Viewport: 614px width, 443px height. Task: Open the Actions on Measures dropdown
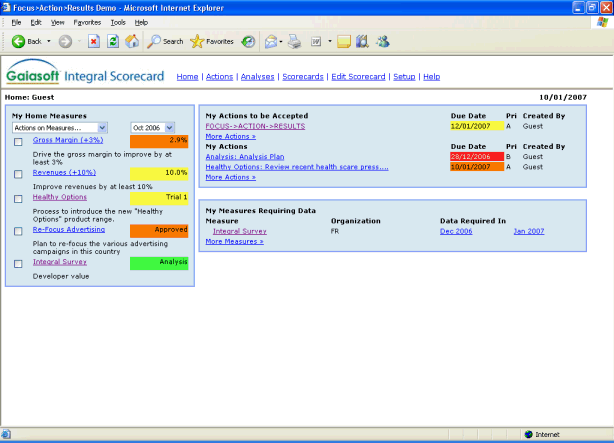coord(60,128)
